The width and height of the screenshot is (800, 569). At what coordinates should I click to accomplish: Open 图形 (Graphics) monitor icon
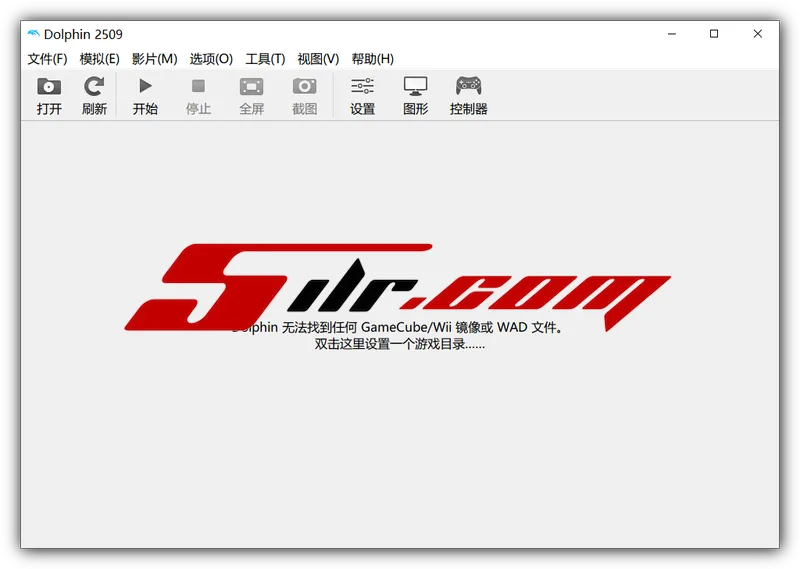(416, 87)
